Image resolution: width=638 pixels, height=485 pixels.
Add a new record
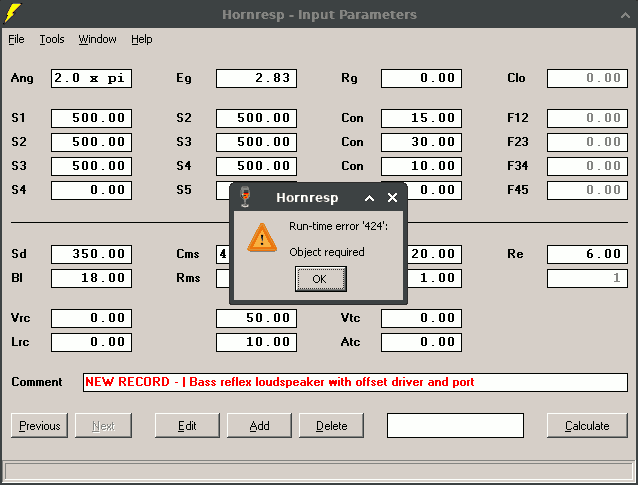pyautogui.click(x=259, y=426)
